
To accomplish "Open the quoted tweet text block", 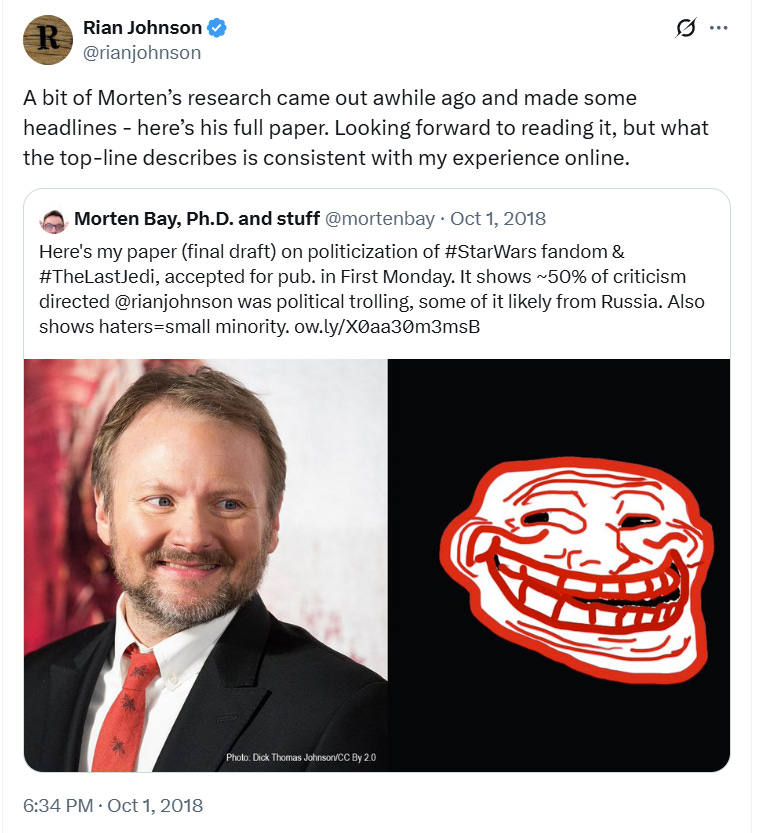I will pyautogui.click(x=372, y=289).
